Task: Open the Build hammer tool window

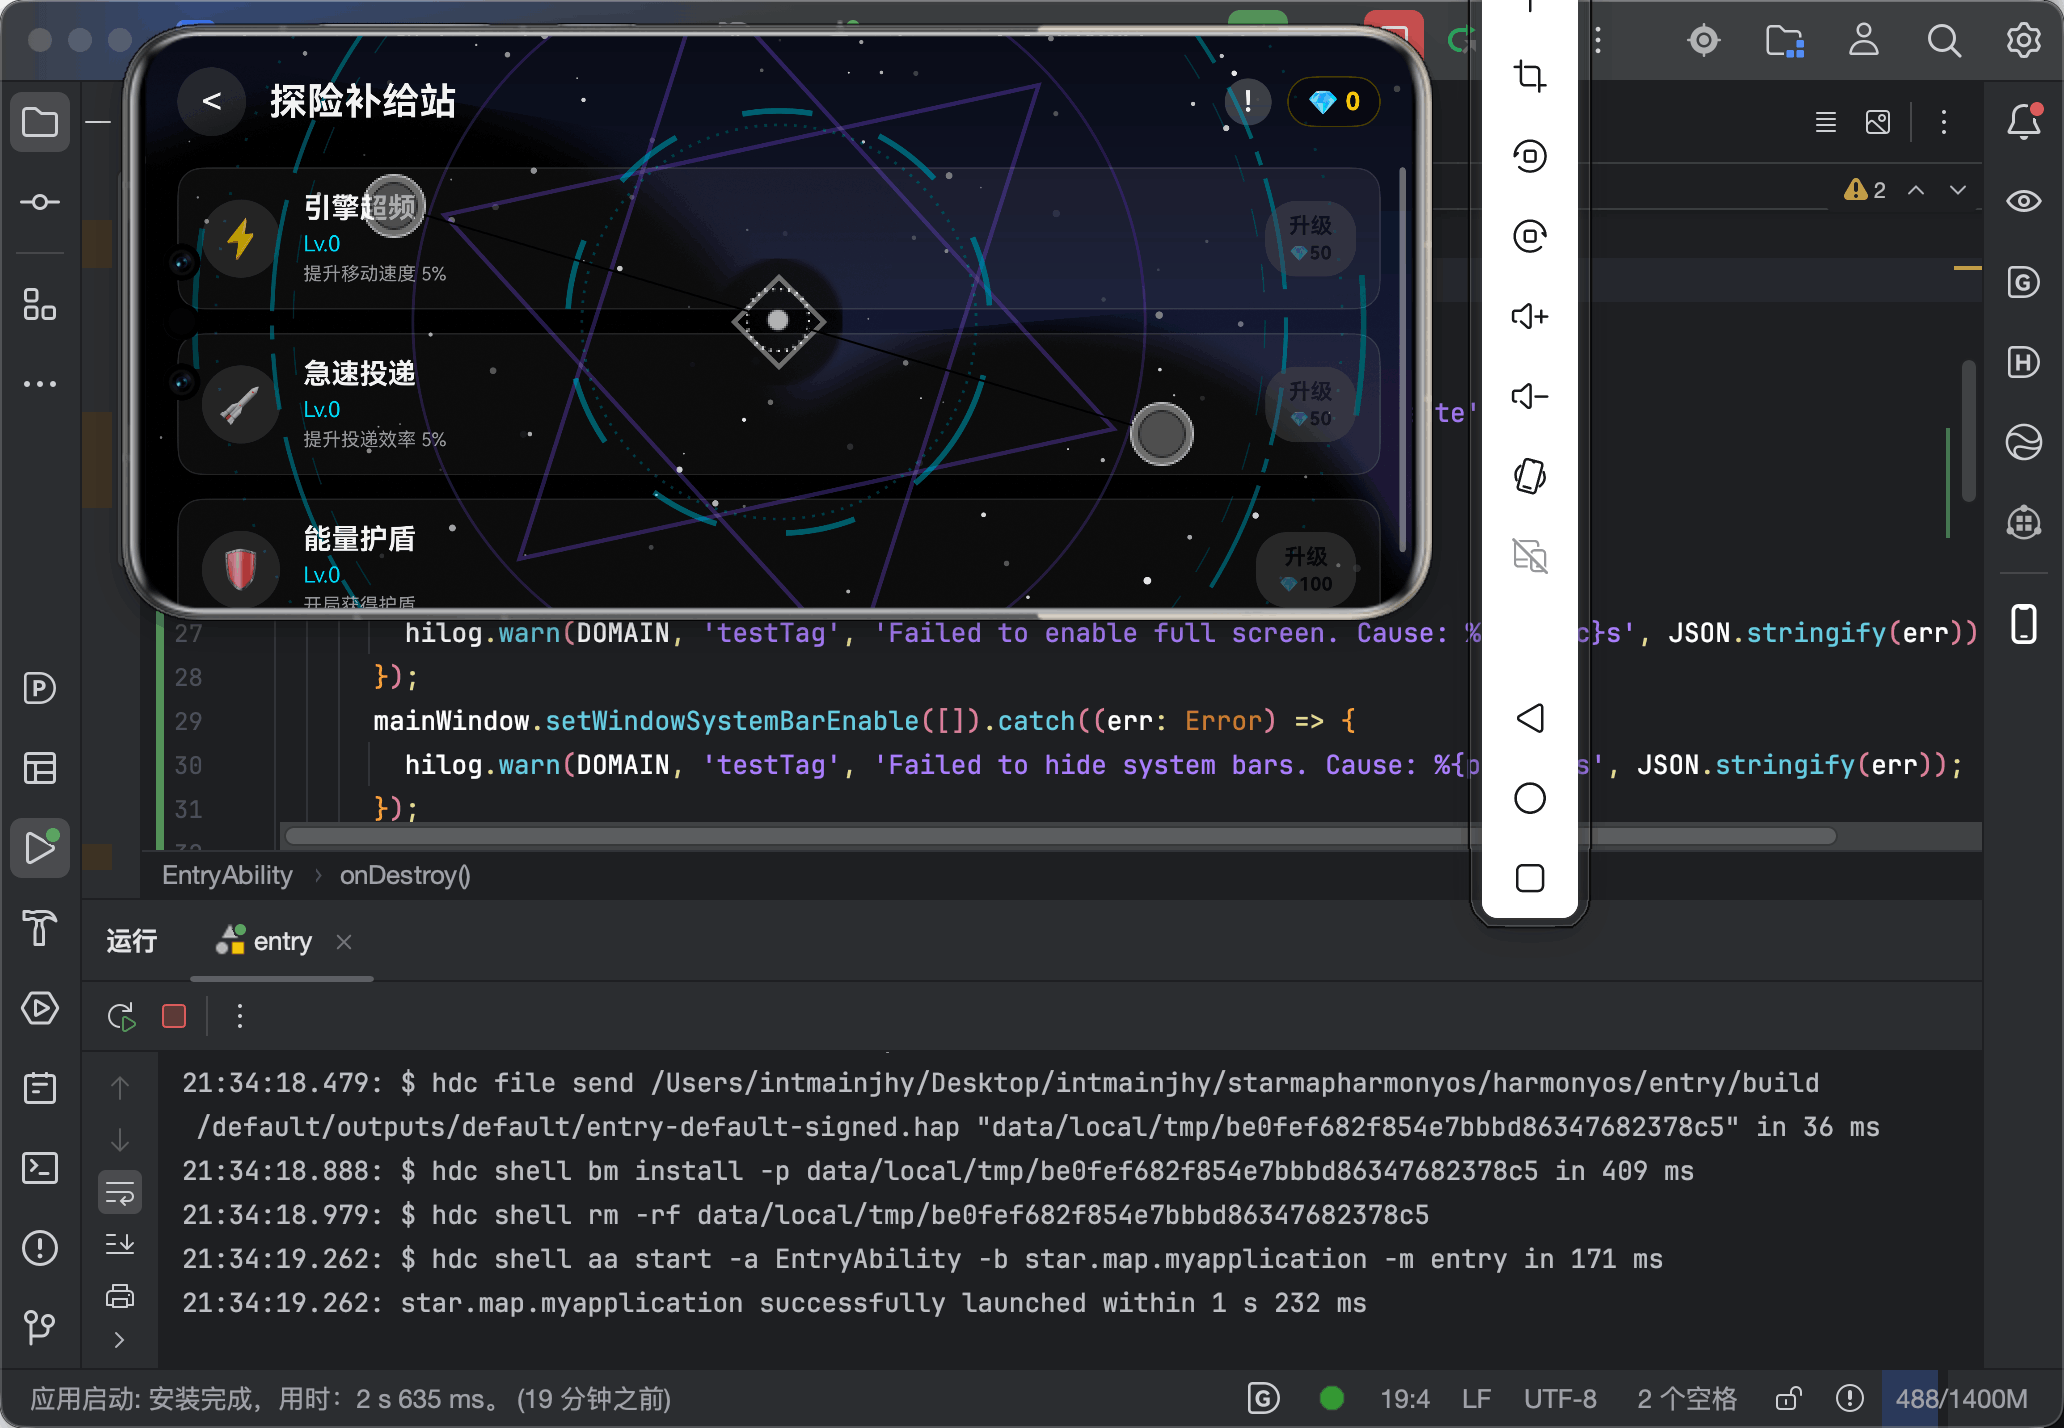Action: click(40, 928)
